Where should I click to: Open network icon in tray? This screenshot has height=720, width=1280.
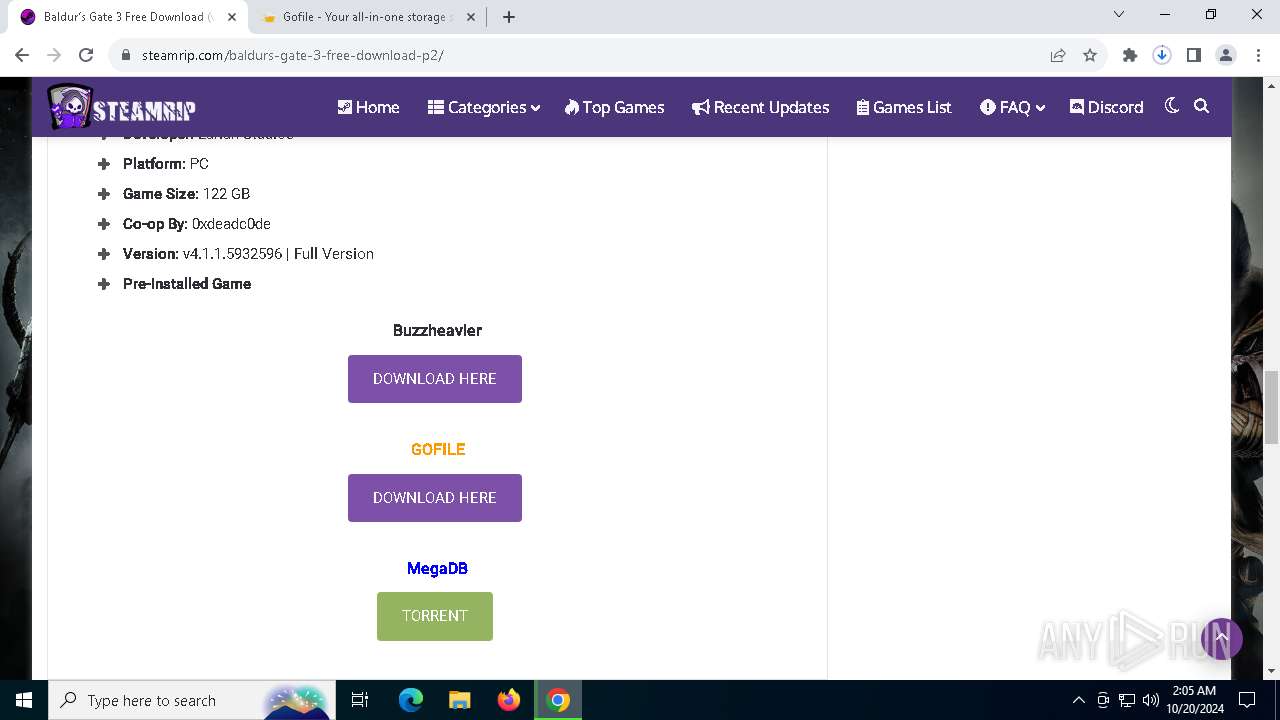pyautogui.click(x=1127, y=700)
